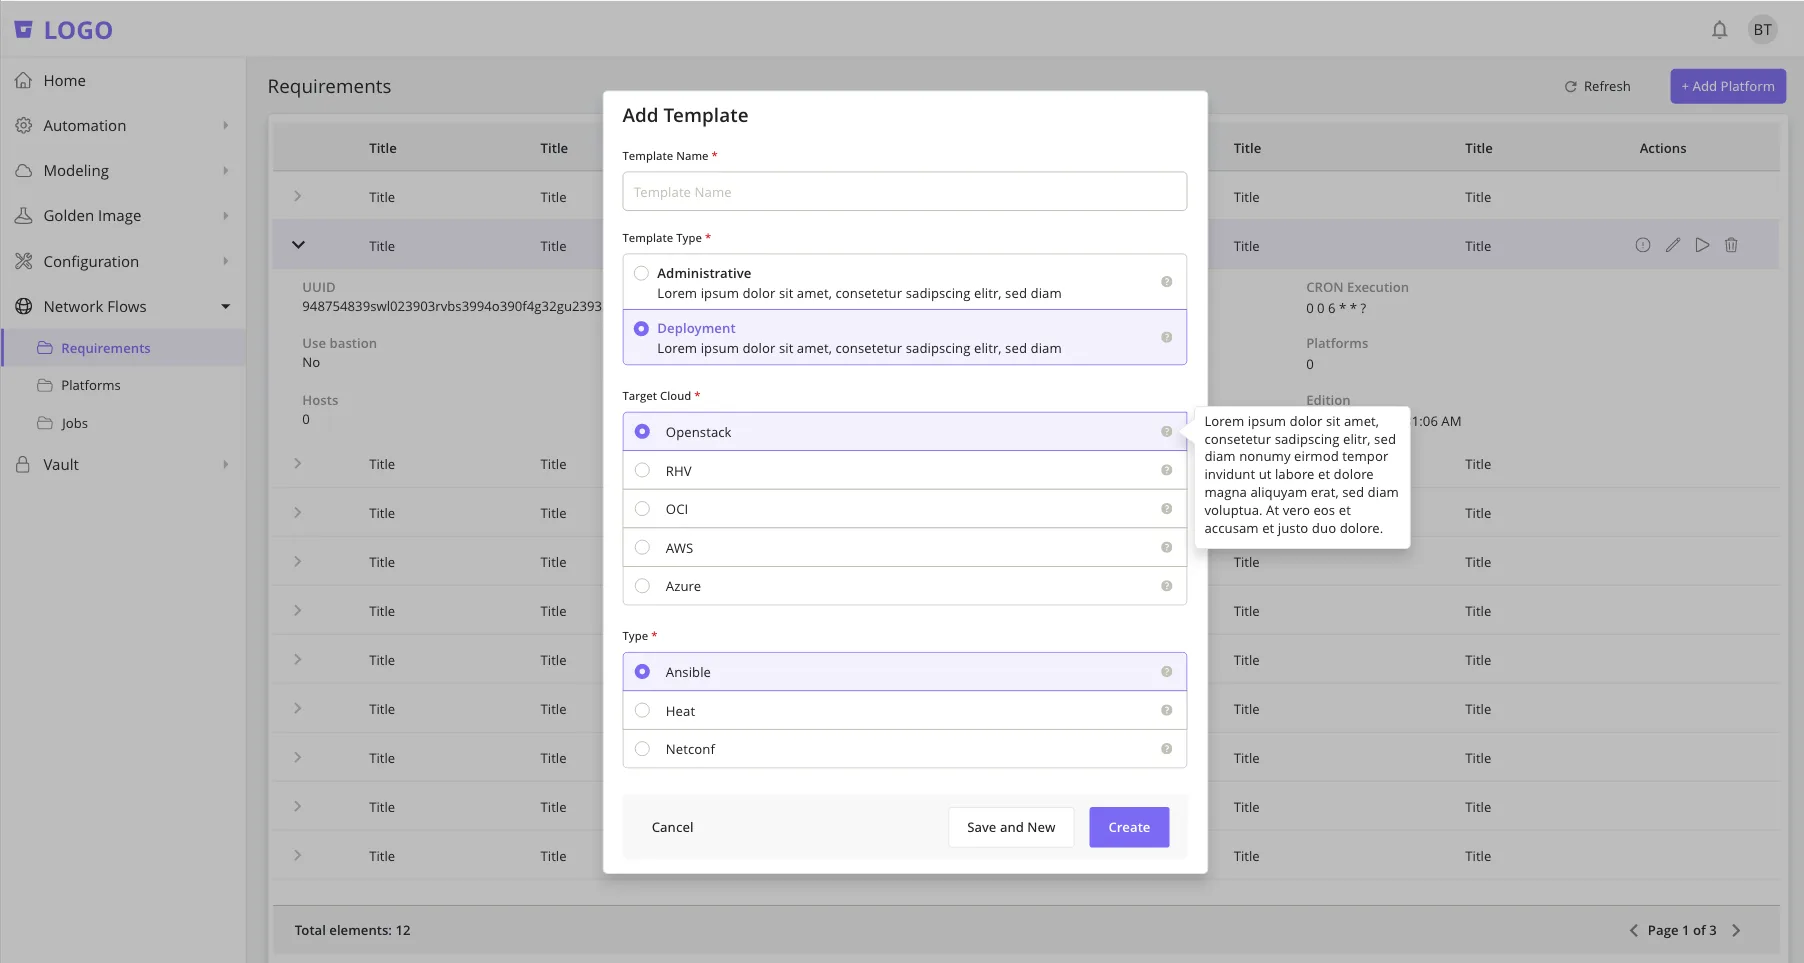This screenshot has width=1804, height=963.
Task: Open Requirements under Network Flows
Action: click(x=123, y=348)
